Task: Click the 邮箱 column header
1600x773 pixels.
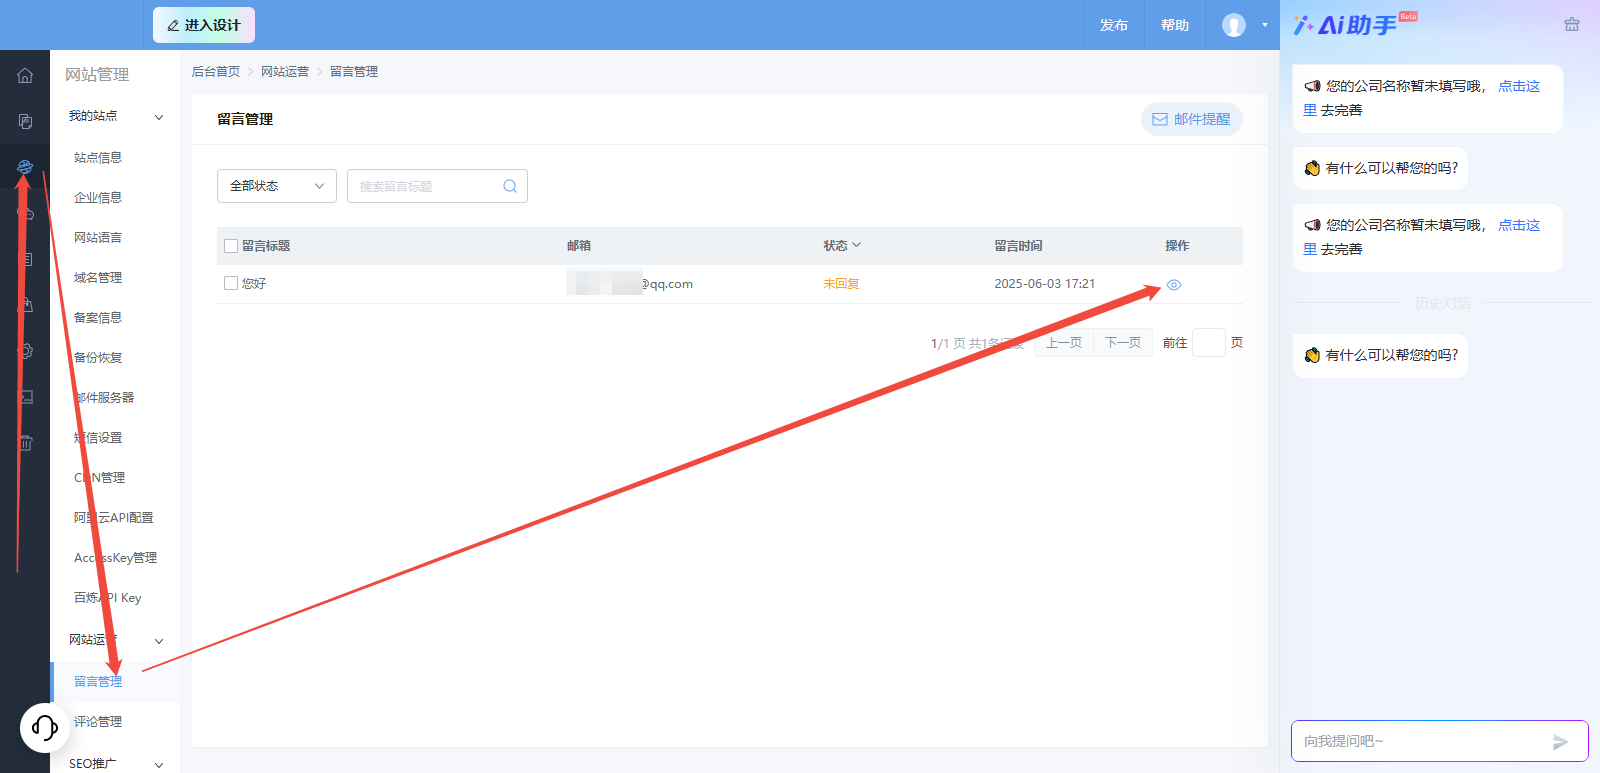Action: (579, 246)
